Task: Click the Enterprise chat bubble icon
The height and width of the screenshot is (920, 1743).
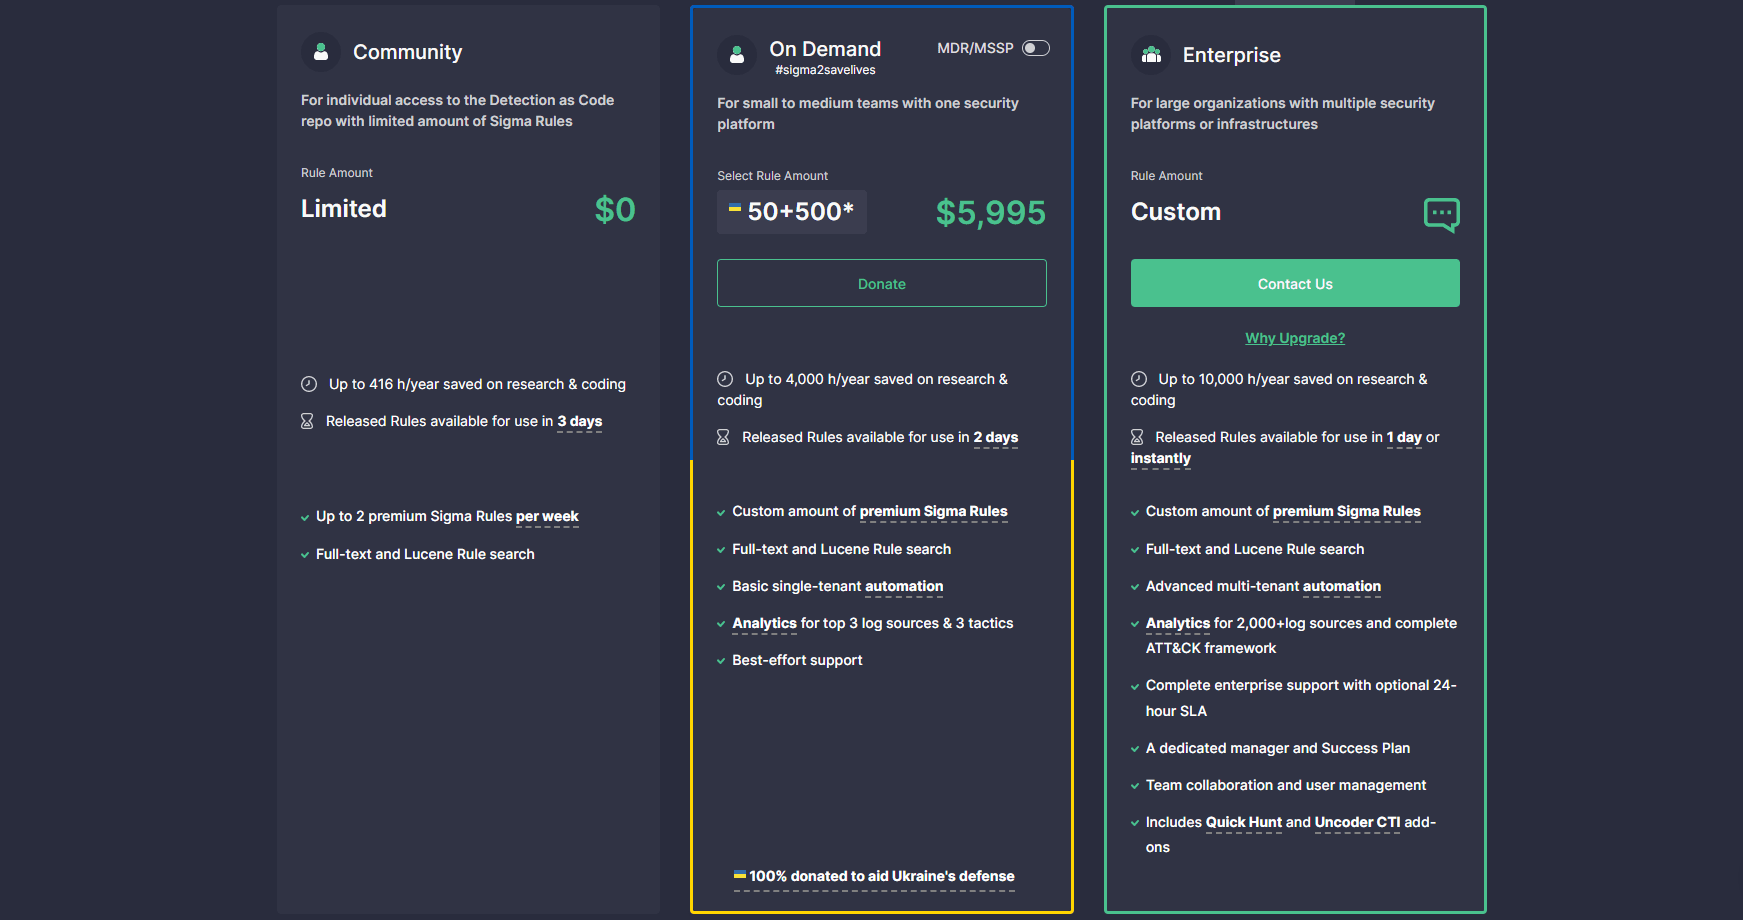Action: coord(1441,214)
